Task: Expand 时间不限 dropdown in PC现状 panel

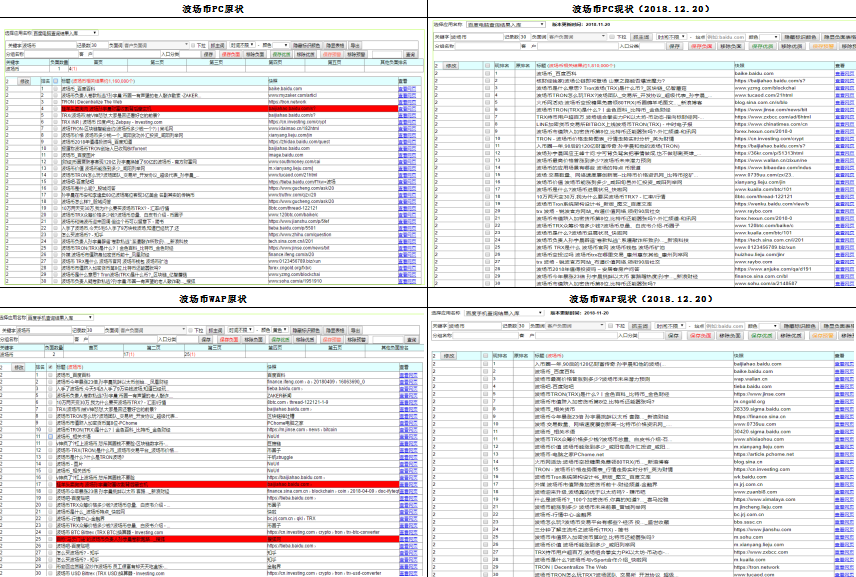Action: point(671,37)
